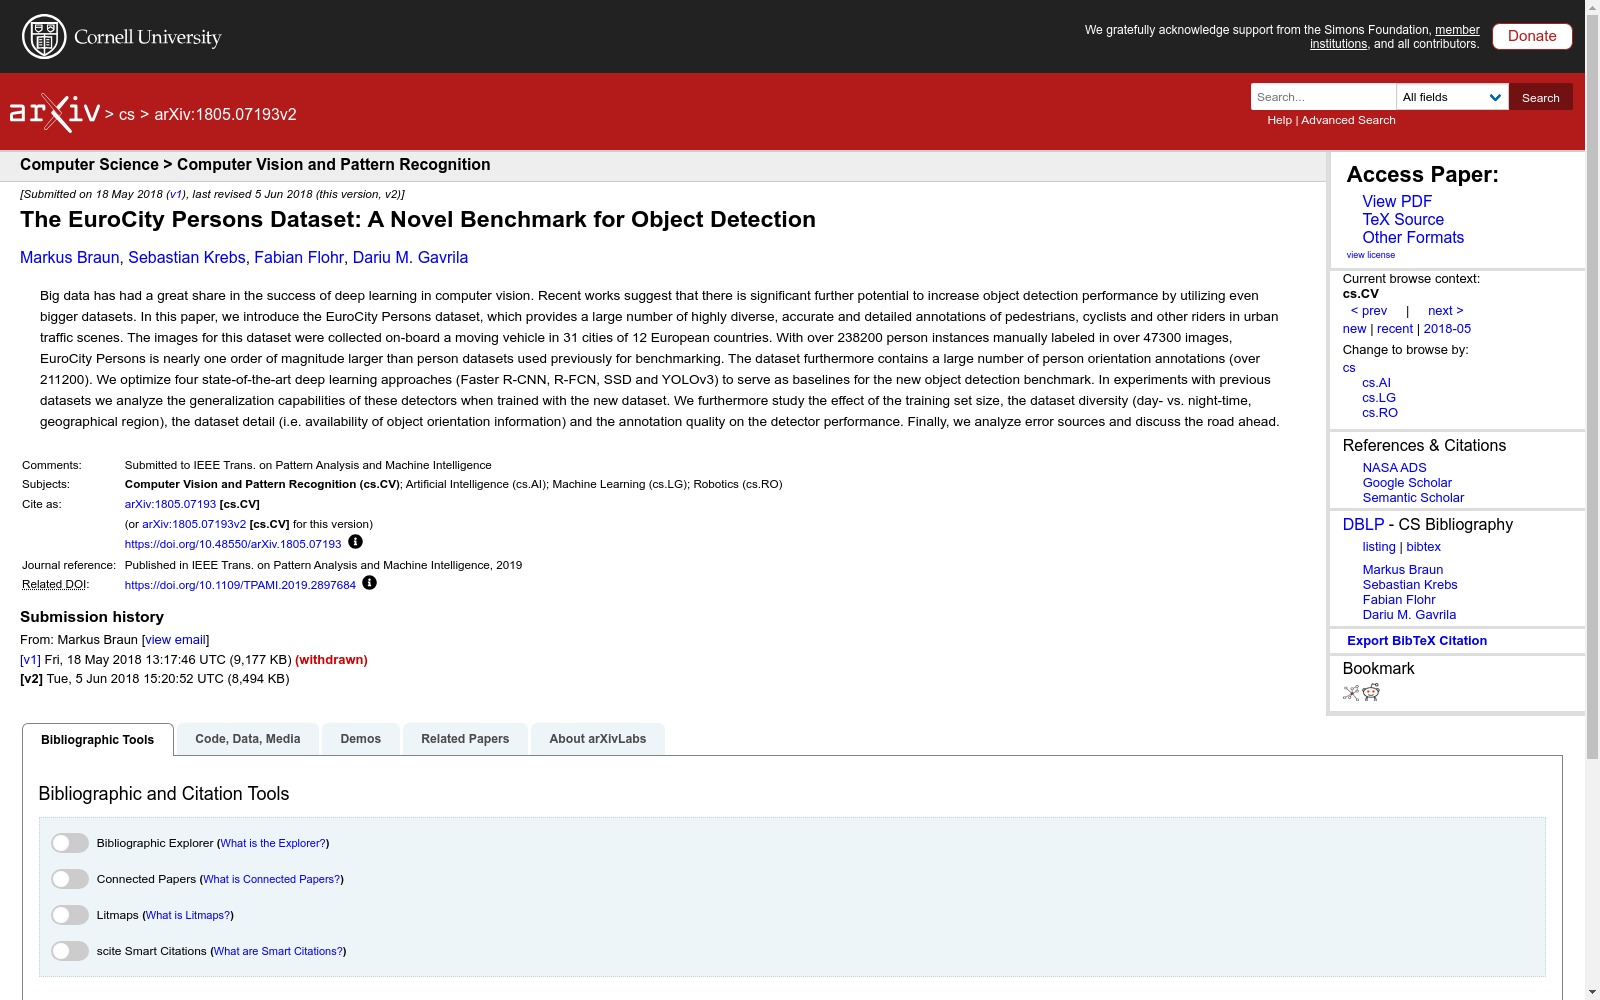Open the View PDF link

[1397, 202]
